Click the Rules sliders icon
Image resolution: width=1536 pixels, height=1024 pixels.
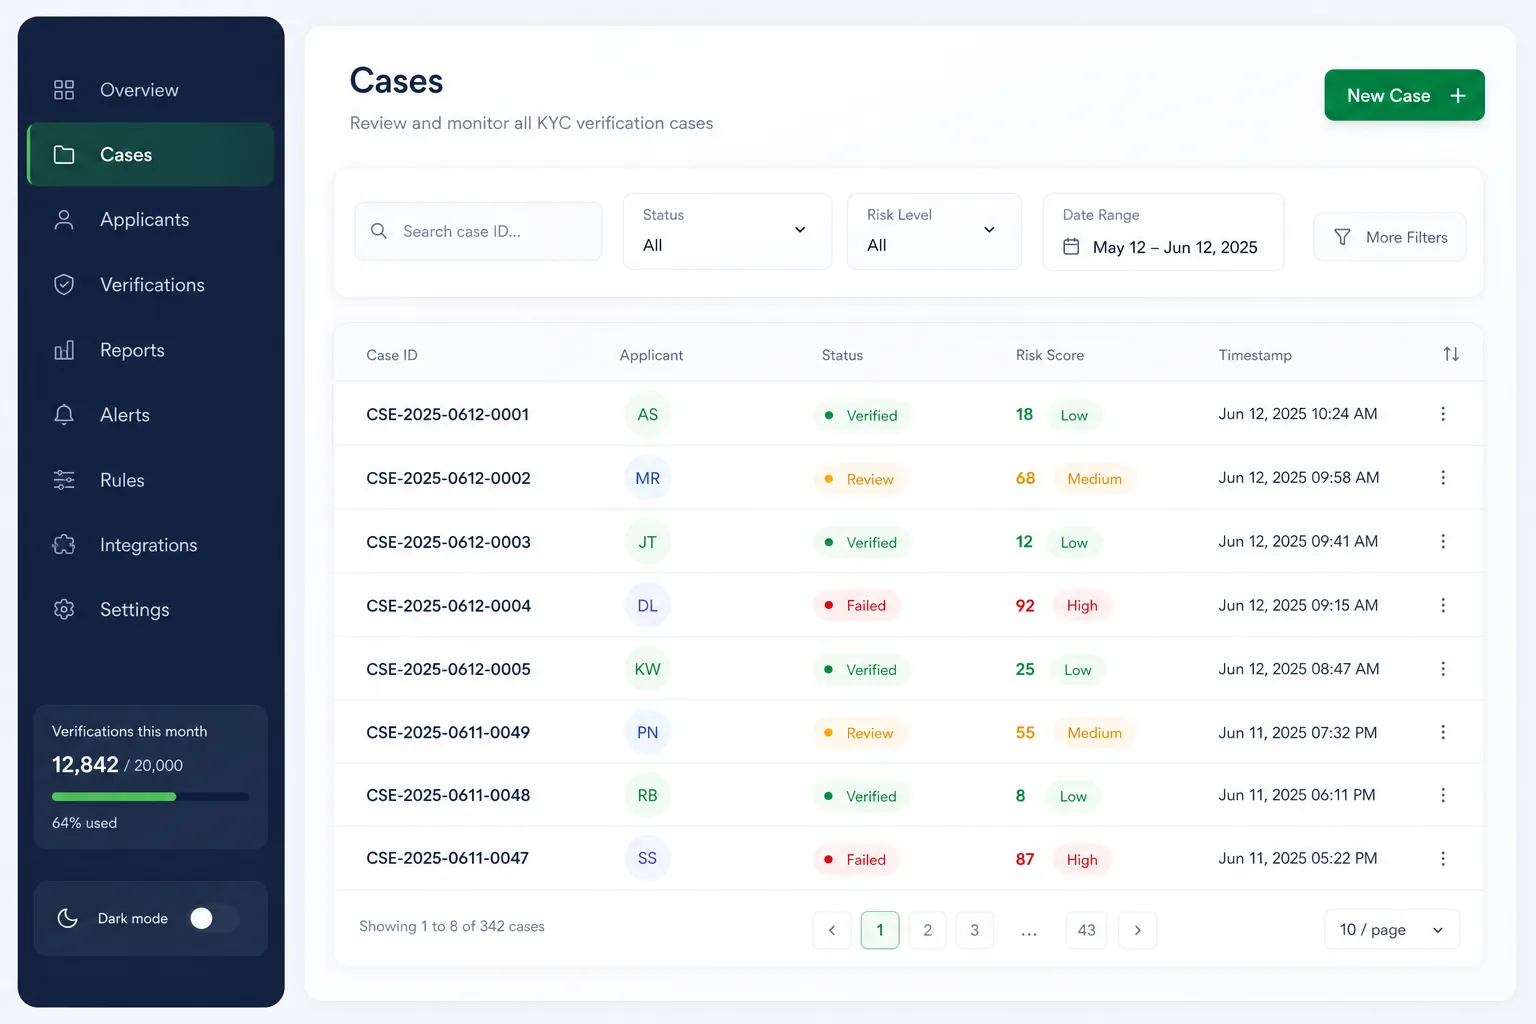[x=64, y=480]
